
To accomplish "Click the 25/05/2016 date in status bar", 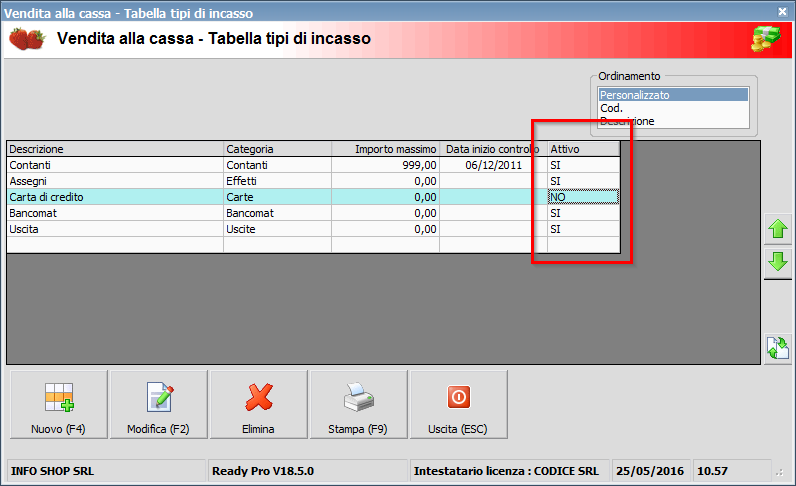I will [x=650, y=471].
